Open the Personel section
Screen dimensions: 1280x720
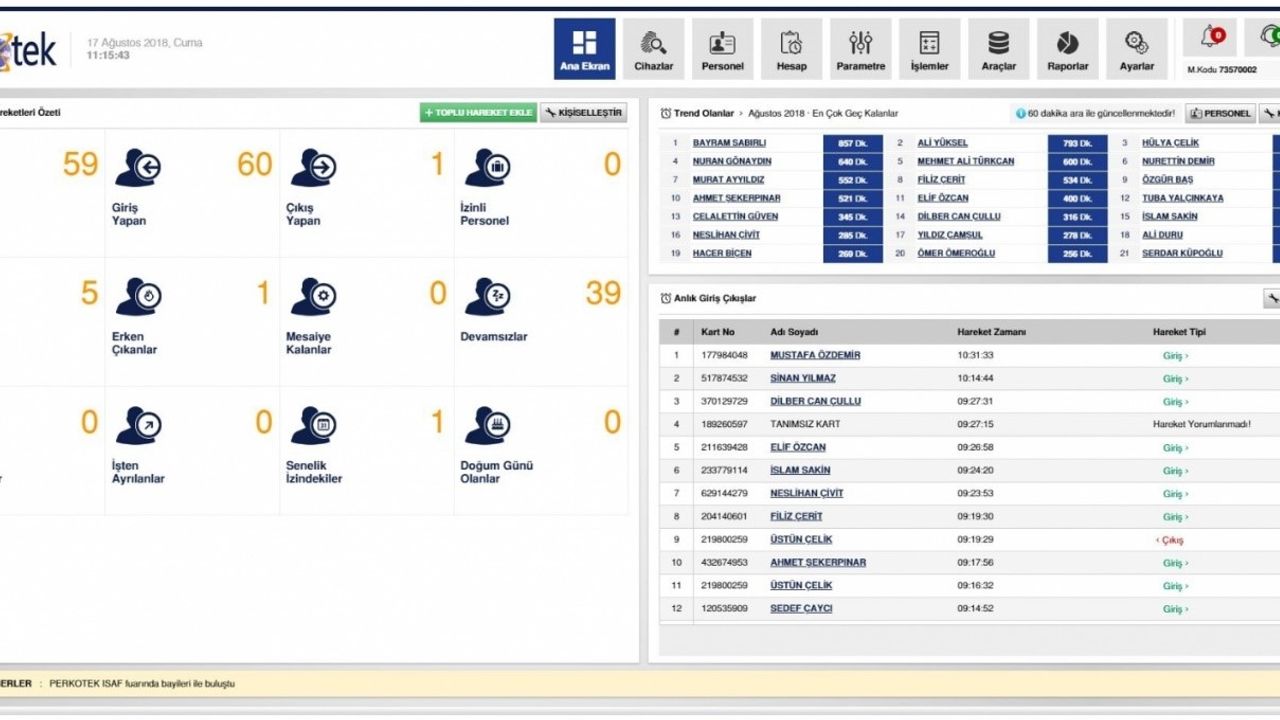click(x=722, y=49)
